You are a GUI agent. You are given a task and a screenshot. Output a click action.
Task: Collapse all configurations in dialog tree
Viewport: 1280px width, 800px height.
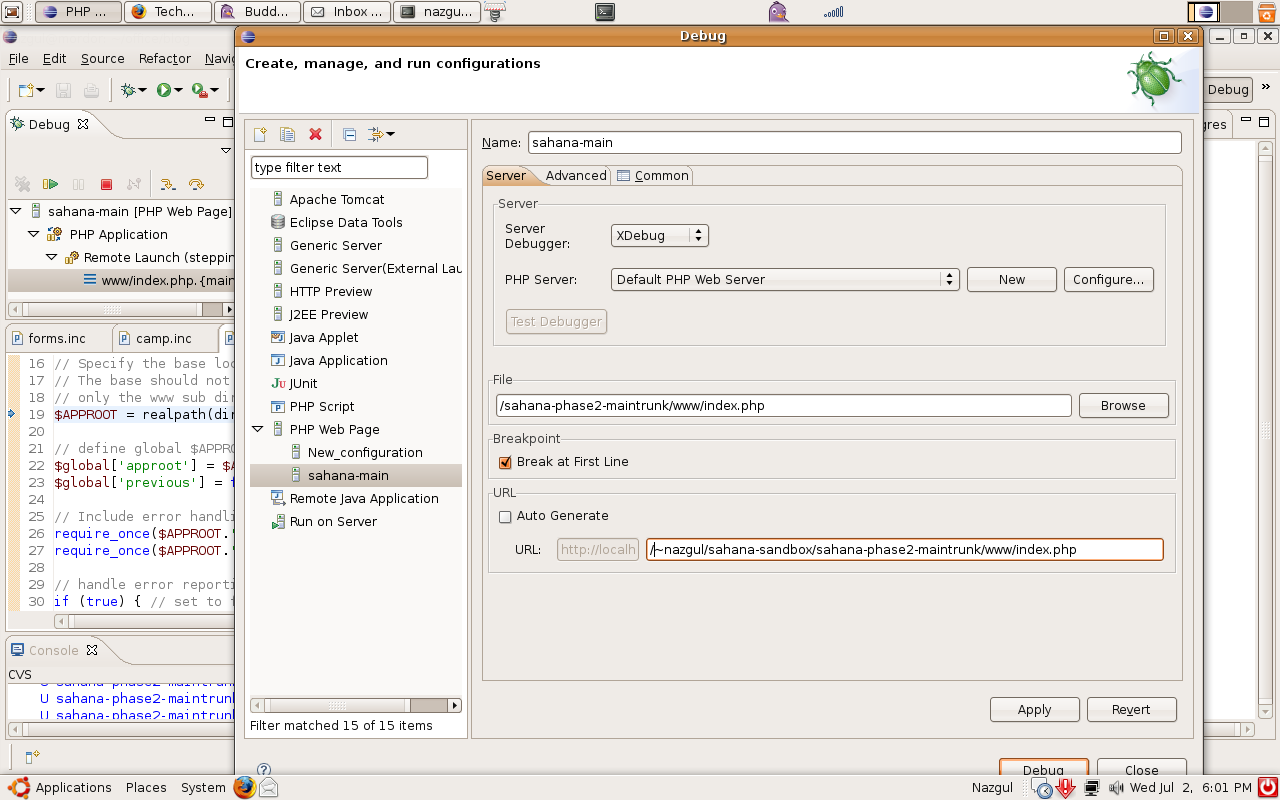(349, 134)
